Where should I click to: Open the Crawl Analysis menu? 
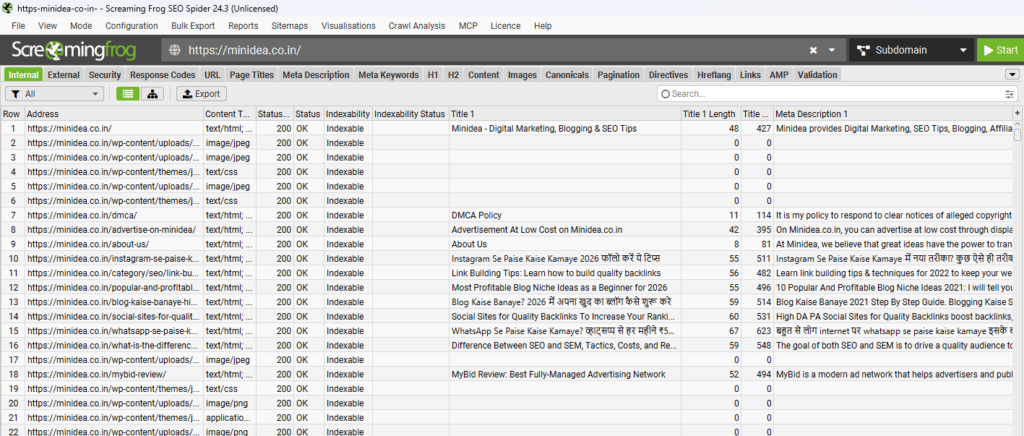coord(417,26)
